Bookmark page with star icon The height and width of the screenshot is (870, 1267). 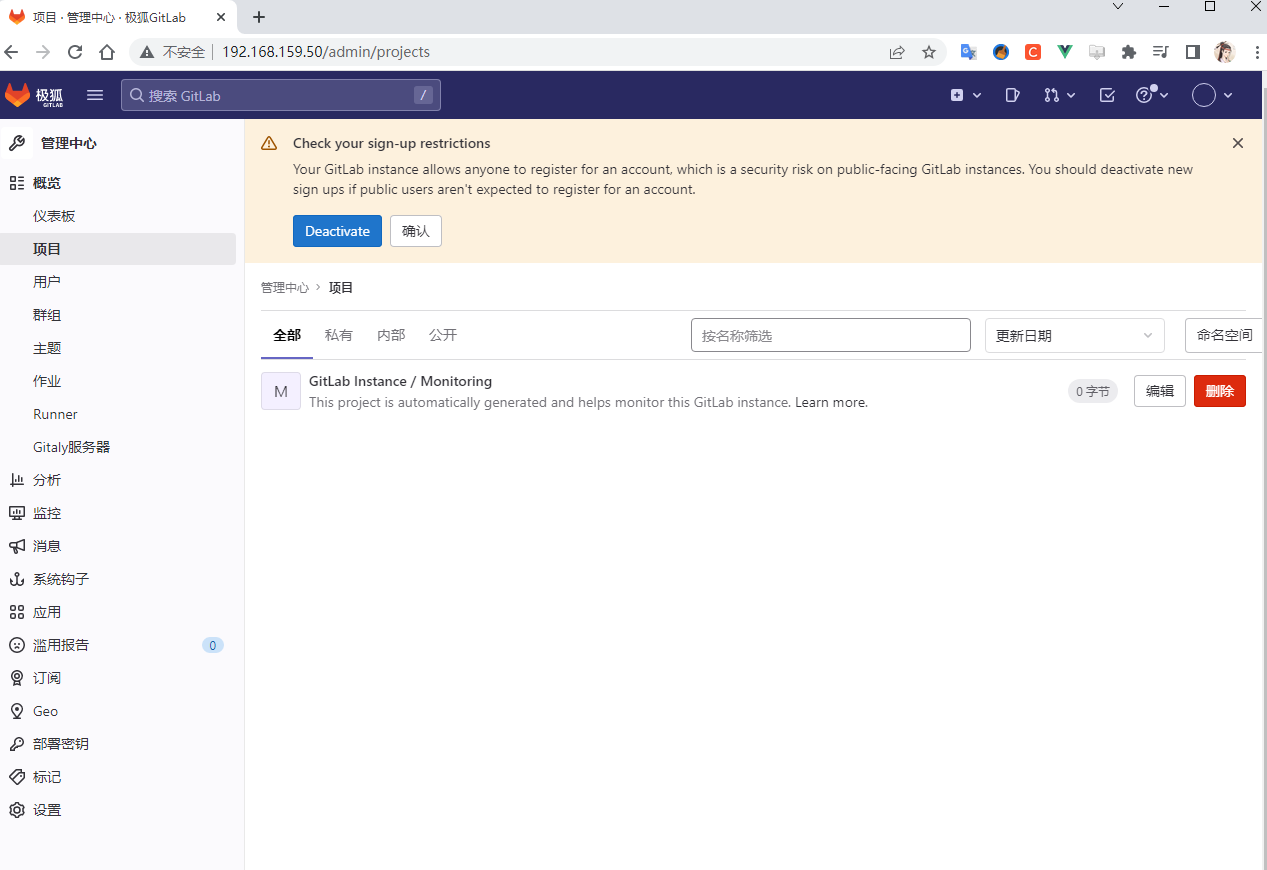929,52
